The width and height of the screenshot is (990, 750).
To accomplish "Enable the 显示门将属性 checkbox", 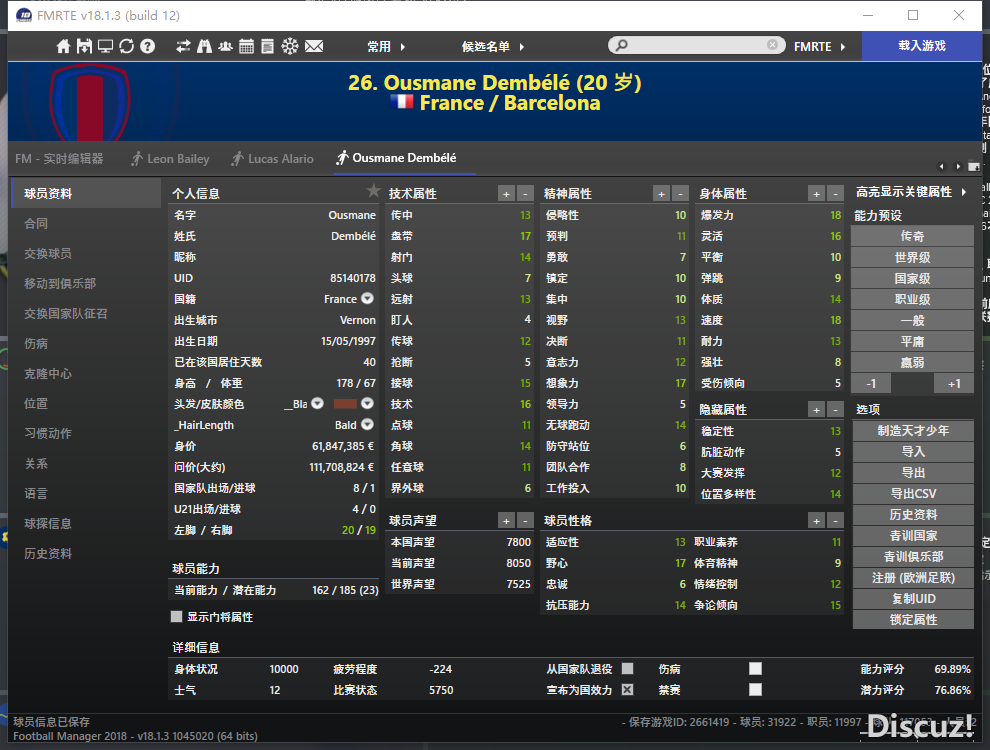I will pos(177,617).
